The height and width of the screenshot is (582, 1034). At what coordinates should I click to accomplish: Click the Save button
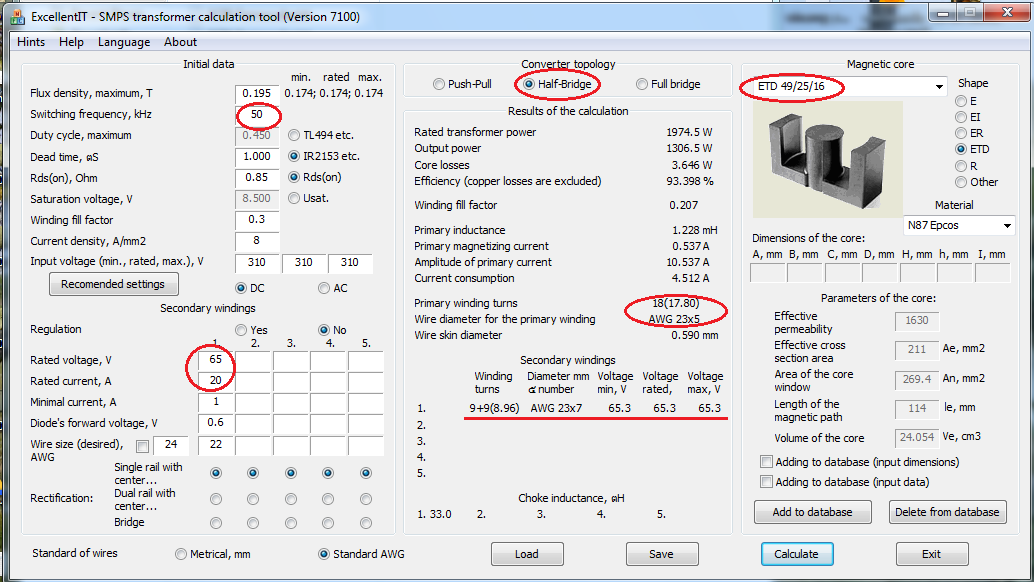coord(661,554)
